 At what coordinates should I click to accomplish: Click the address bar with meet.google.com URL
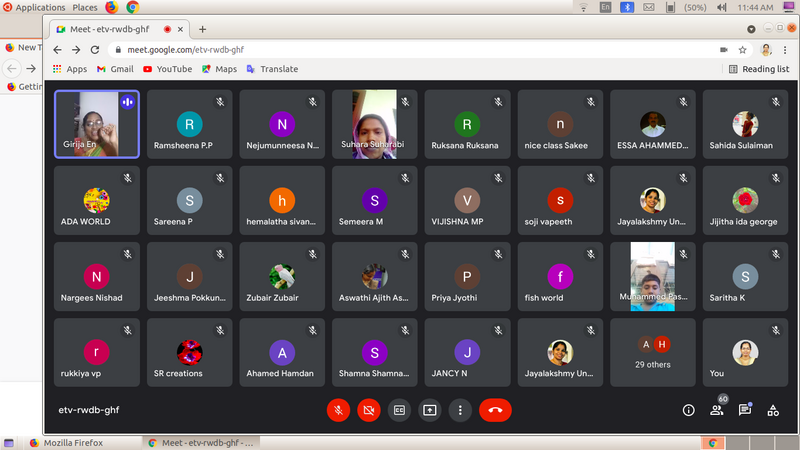[x=400, y=49]
